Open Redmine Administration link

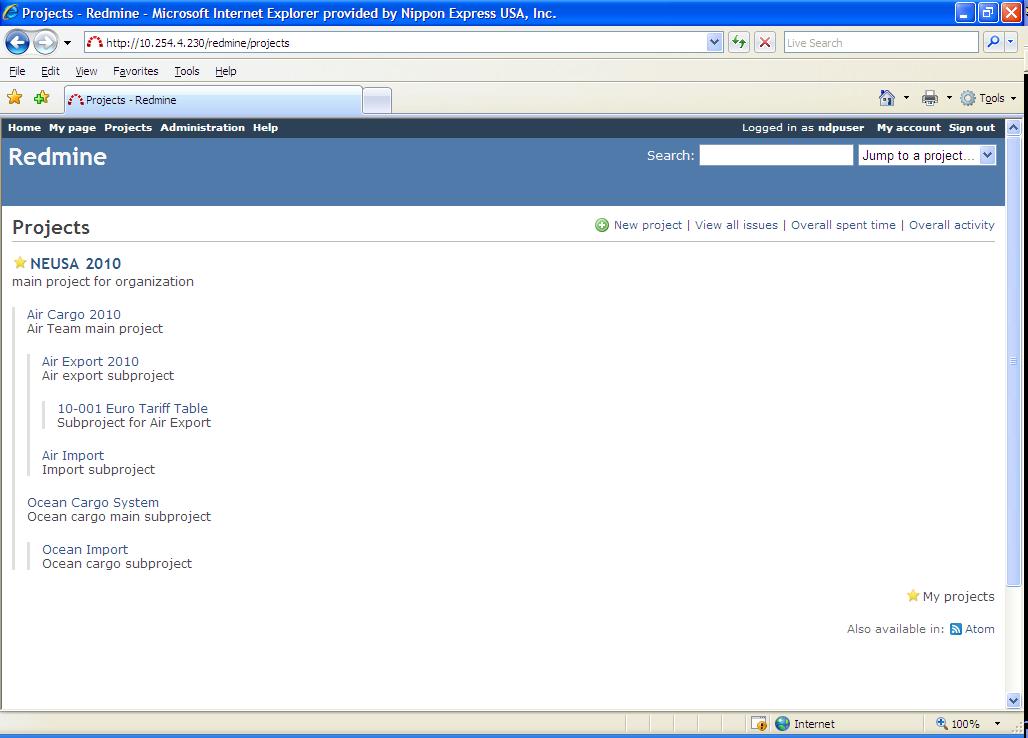[202, 128]
